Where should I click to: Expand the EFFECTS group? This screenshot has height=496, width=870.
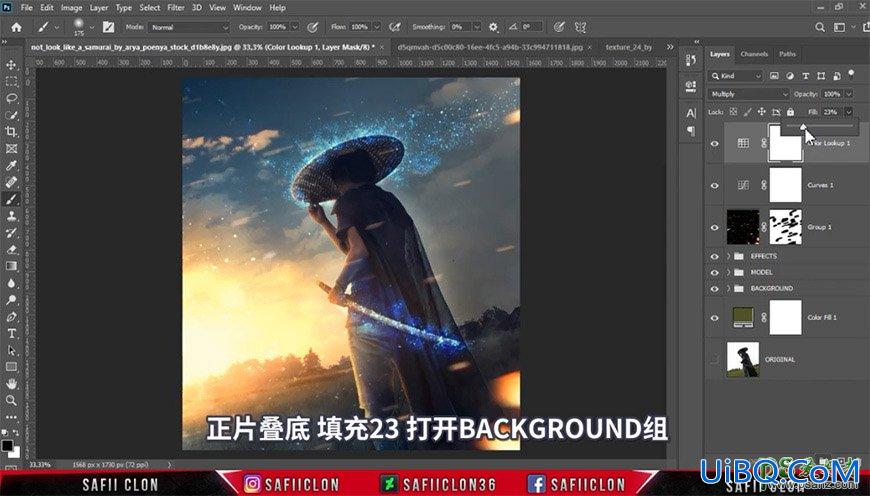(729, 256)
